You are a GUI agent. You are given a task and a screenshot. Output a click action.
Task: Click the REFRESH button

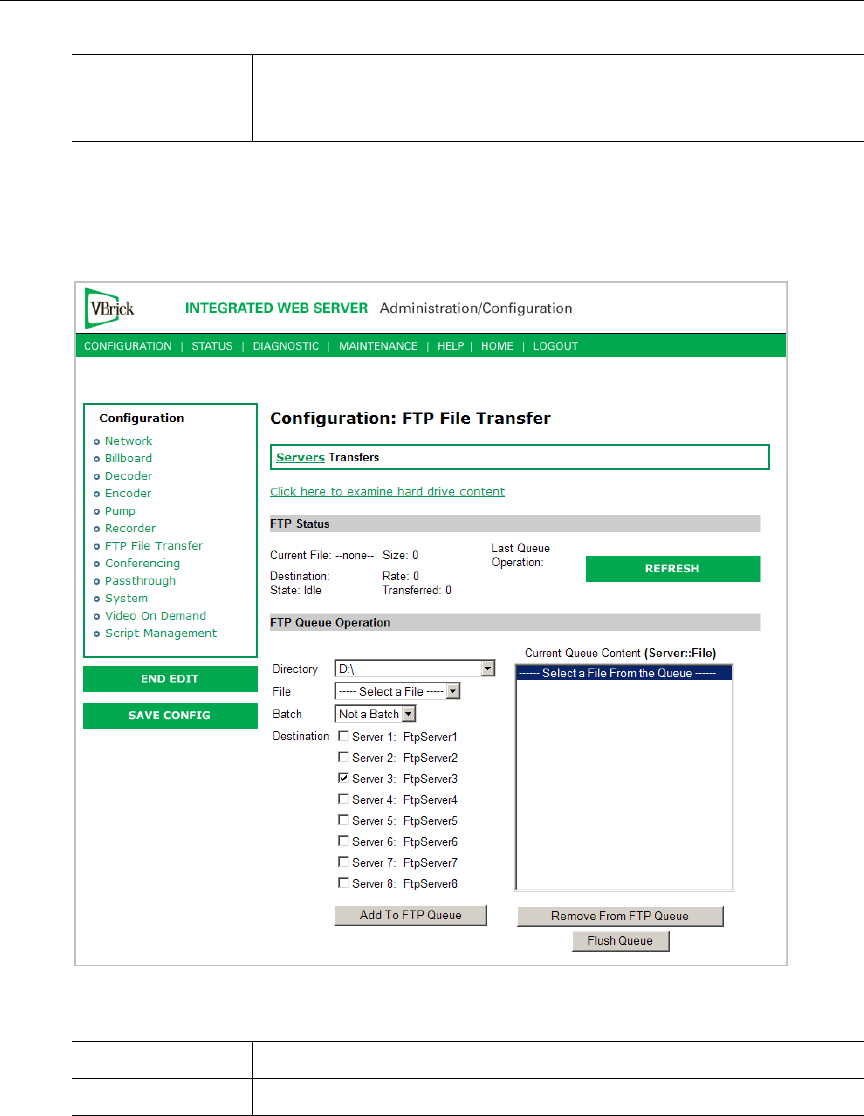coord(673,569)
